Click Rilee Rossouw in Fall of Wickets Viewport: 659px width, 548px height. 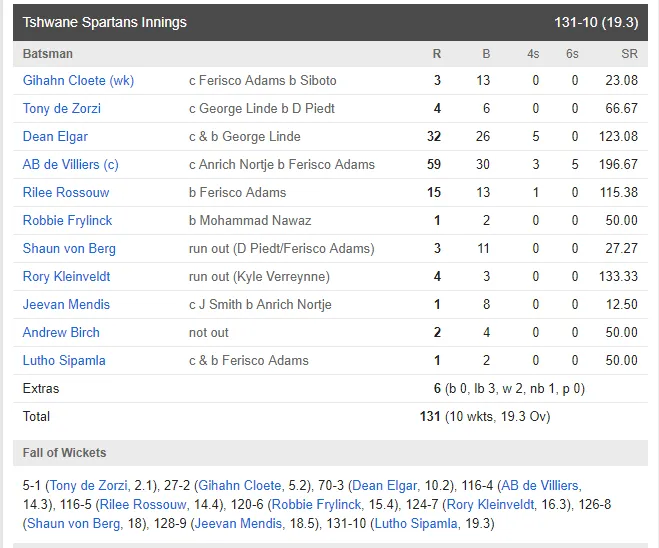143,504
